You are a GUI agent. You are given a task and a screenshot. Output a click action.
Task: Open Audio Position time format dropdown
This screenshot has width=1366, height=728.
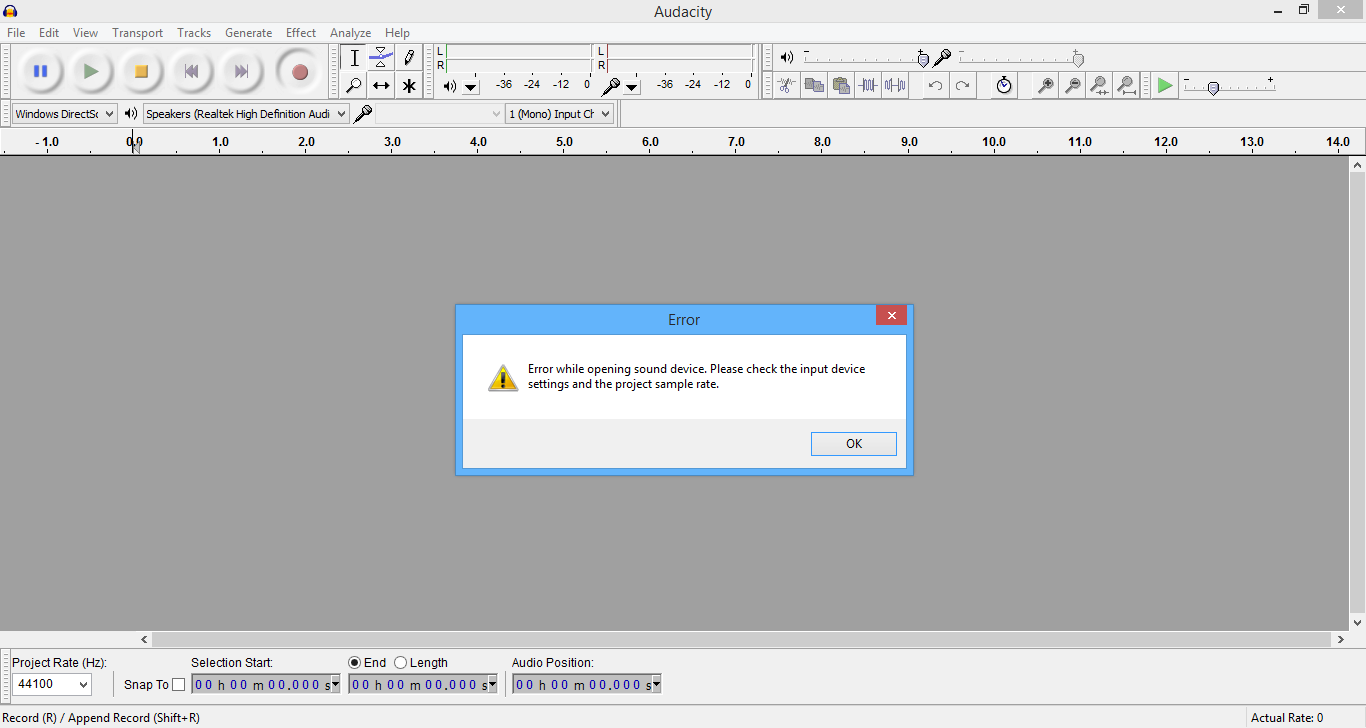(656, 685)
